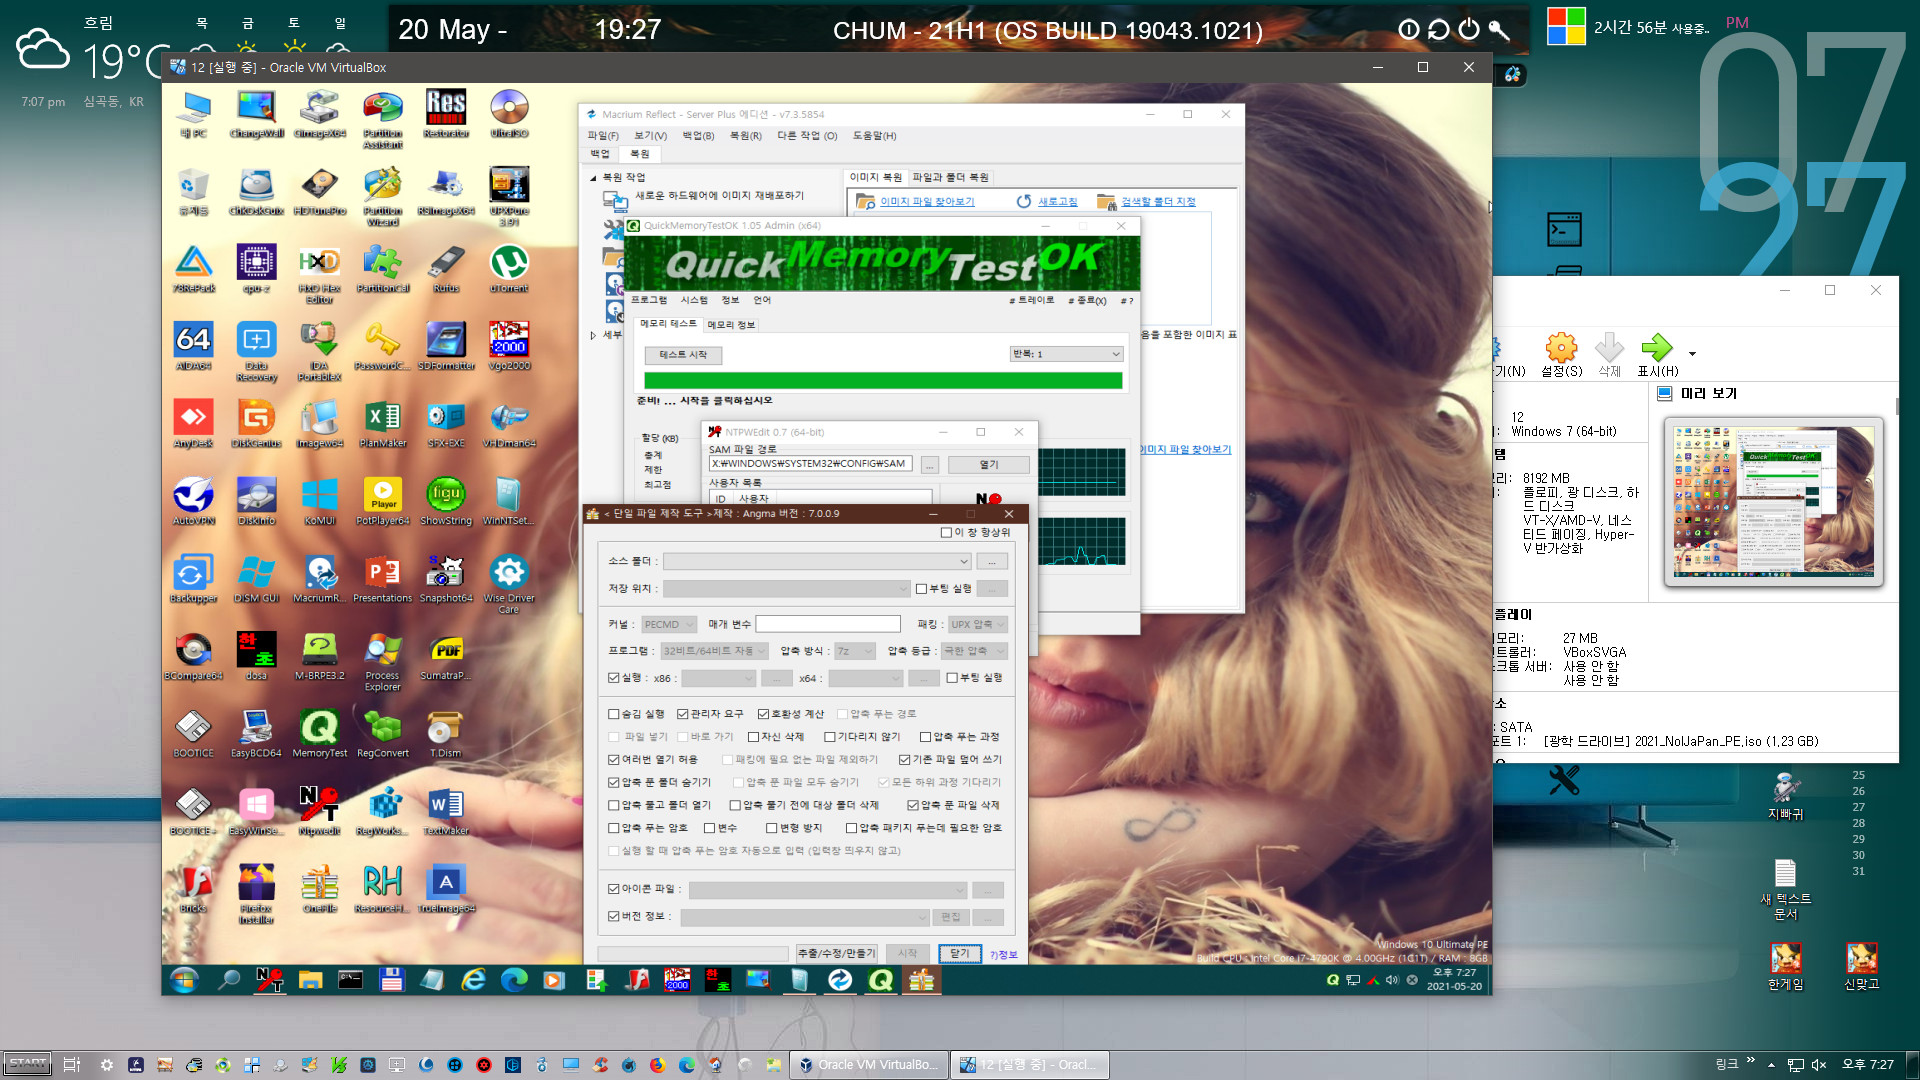Launch the MemoryTest desktop icon
Screen dimensions: 1920x1080
[319, 733]
